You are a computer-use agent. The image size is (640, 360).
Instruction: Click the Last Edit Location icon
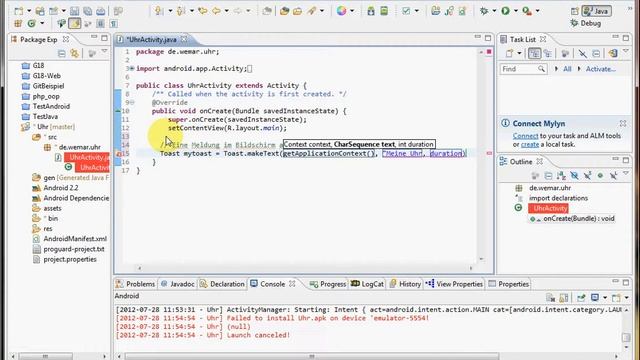pyautogui.click(x=202, y=11)
